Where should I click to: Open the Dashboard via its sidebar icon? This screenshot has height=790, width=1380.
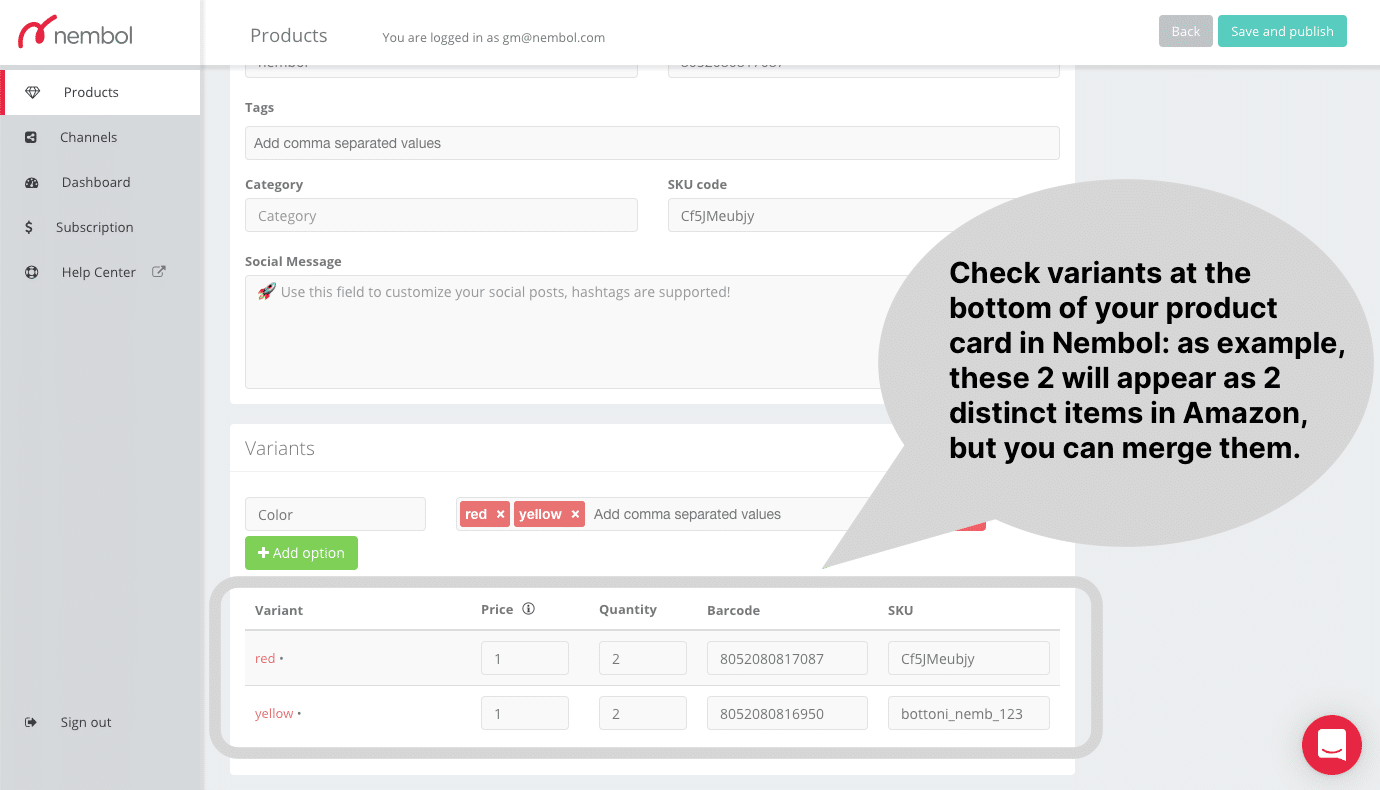click(x=31, y=181)
